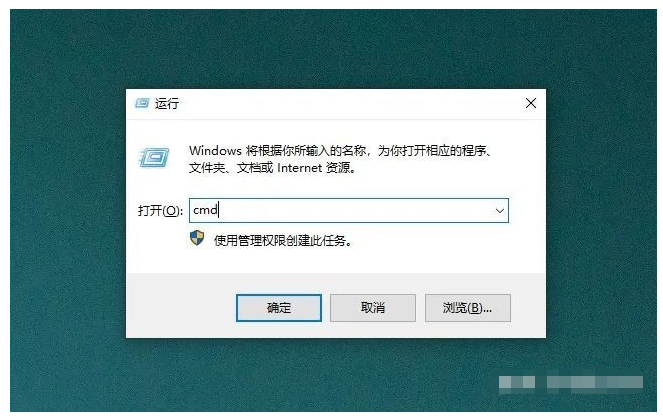663x419 pixels.
Task: Cancel with the 取消 button
Action: pos(373,308)
